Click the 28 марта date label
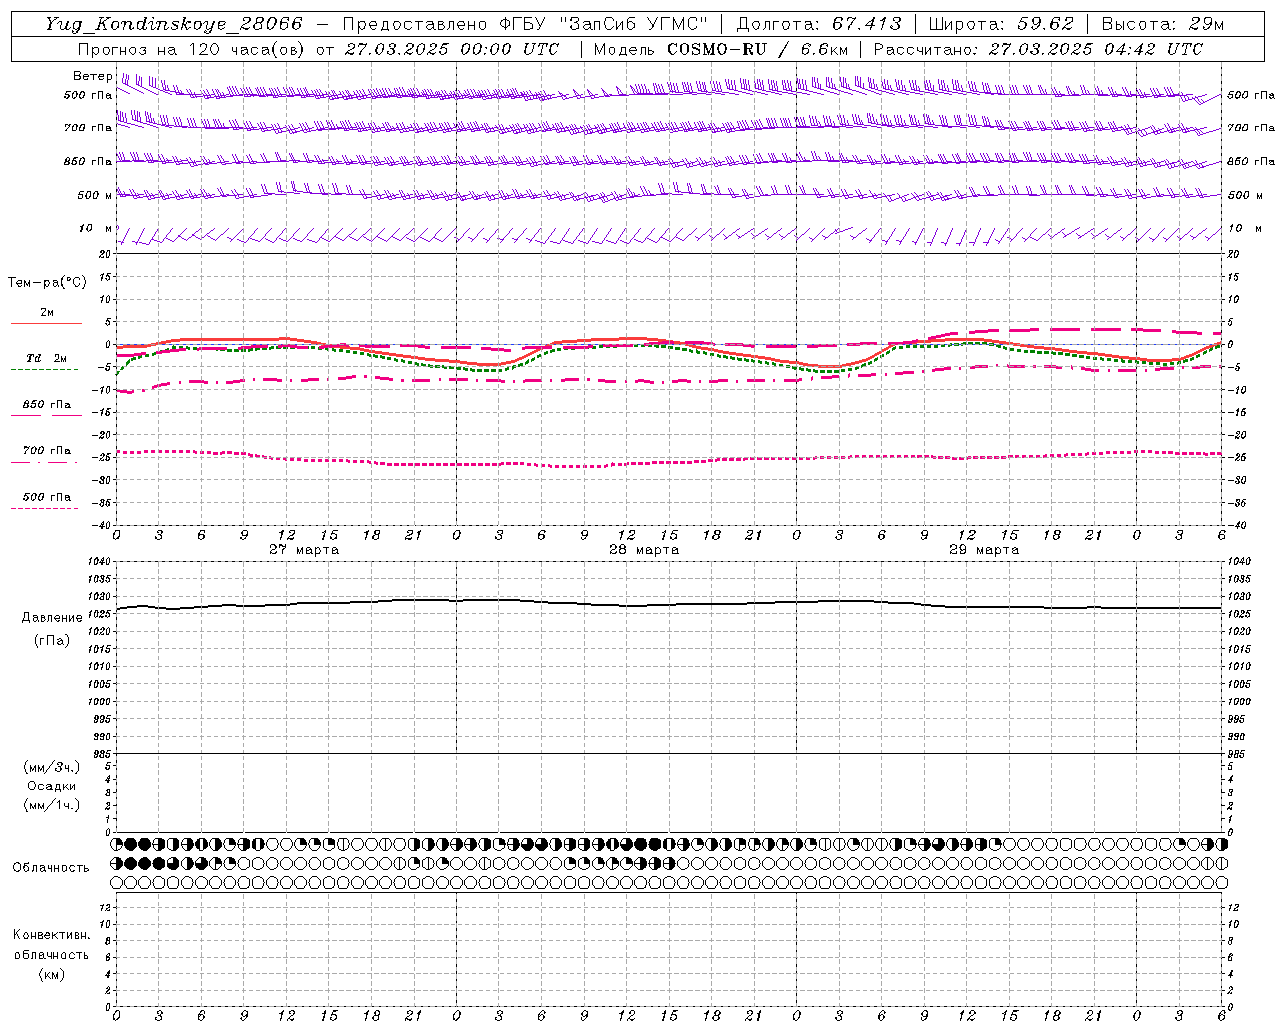Screen dimensions: 1280x1024 click(x=644, y=550)
